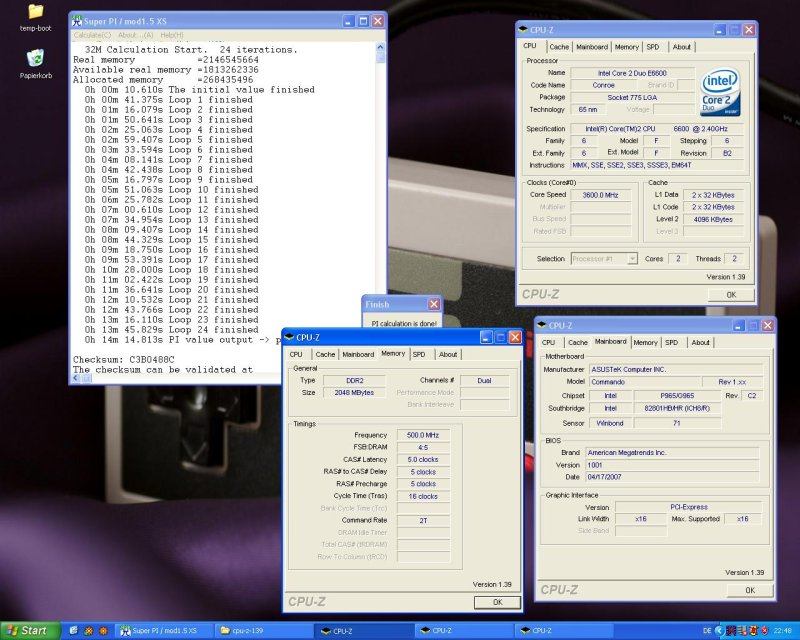Click the Manufacturer field ASUSTeK Computer INC.
Viewport: 800px width, 640px height.
click(x=676, y=369)
